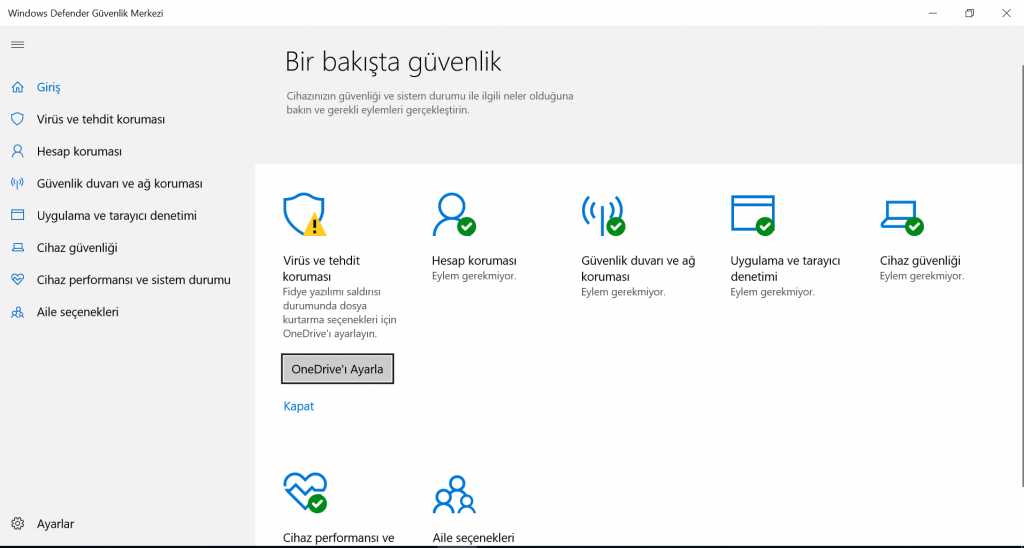Click the antenna icon for Güvenlik duvarı in sidebar
The width and height of the screenshot is (1024, 548).
tap(18, 183)
